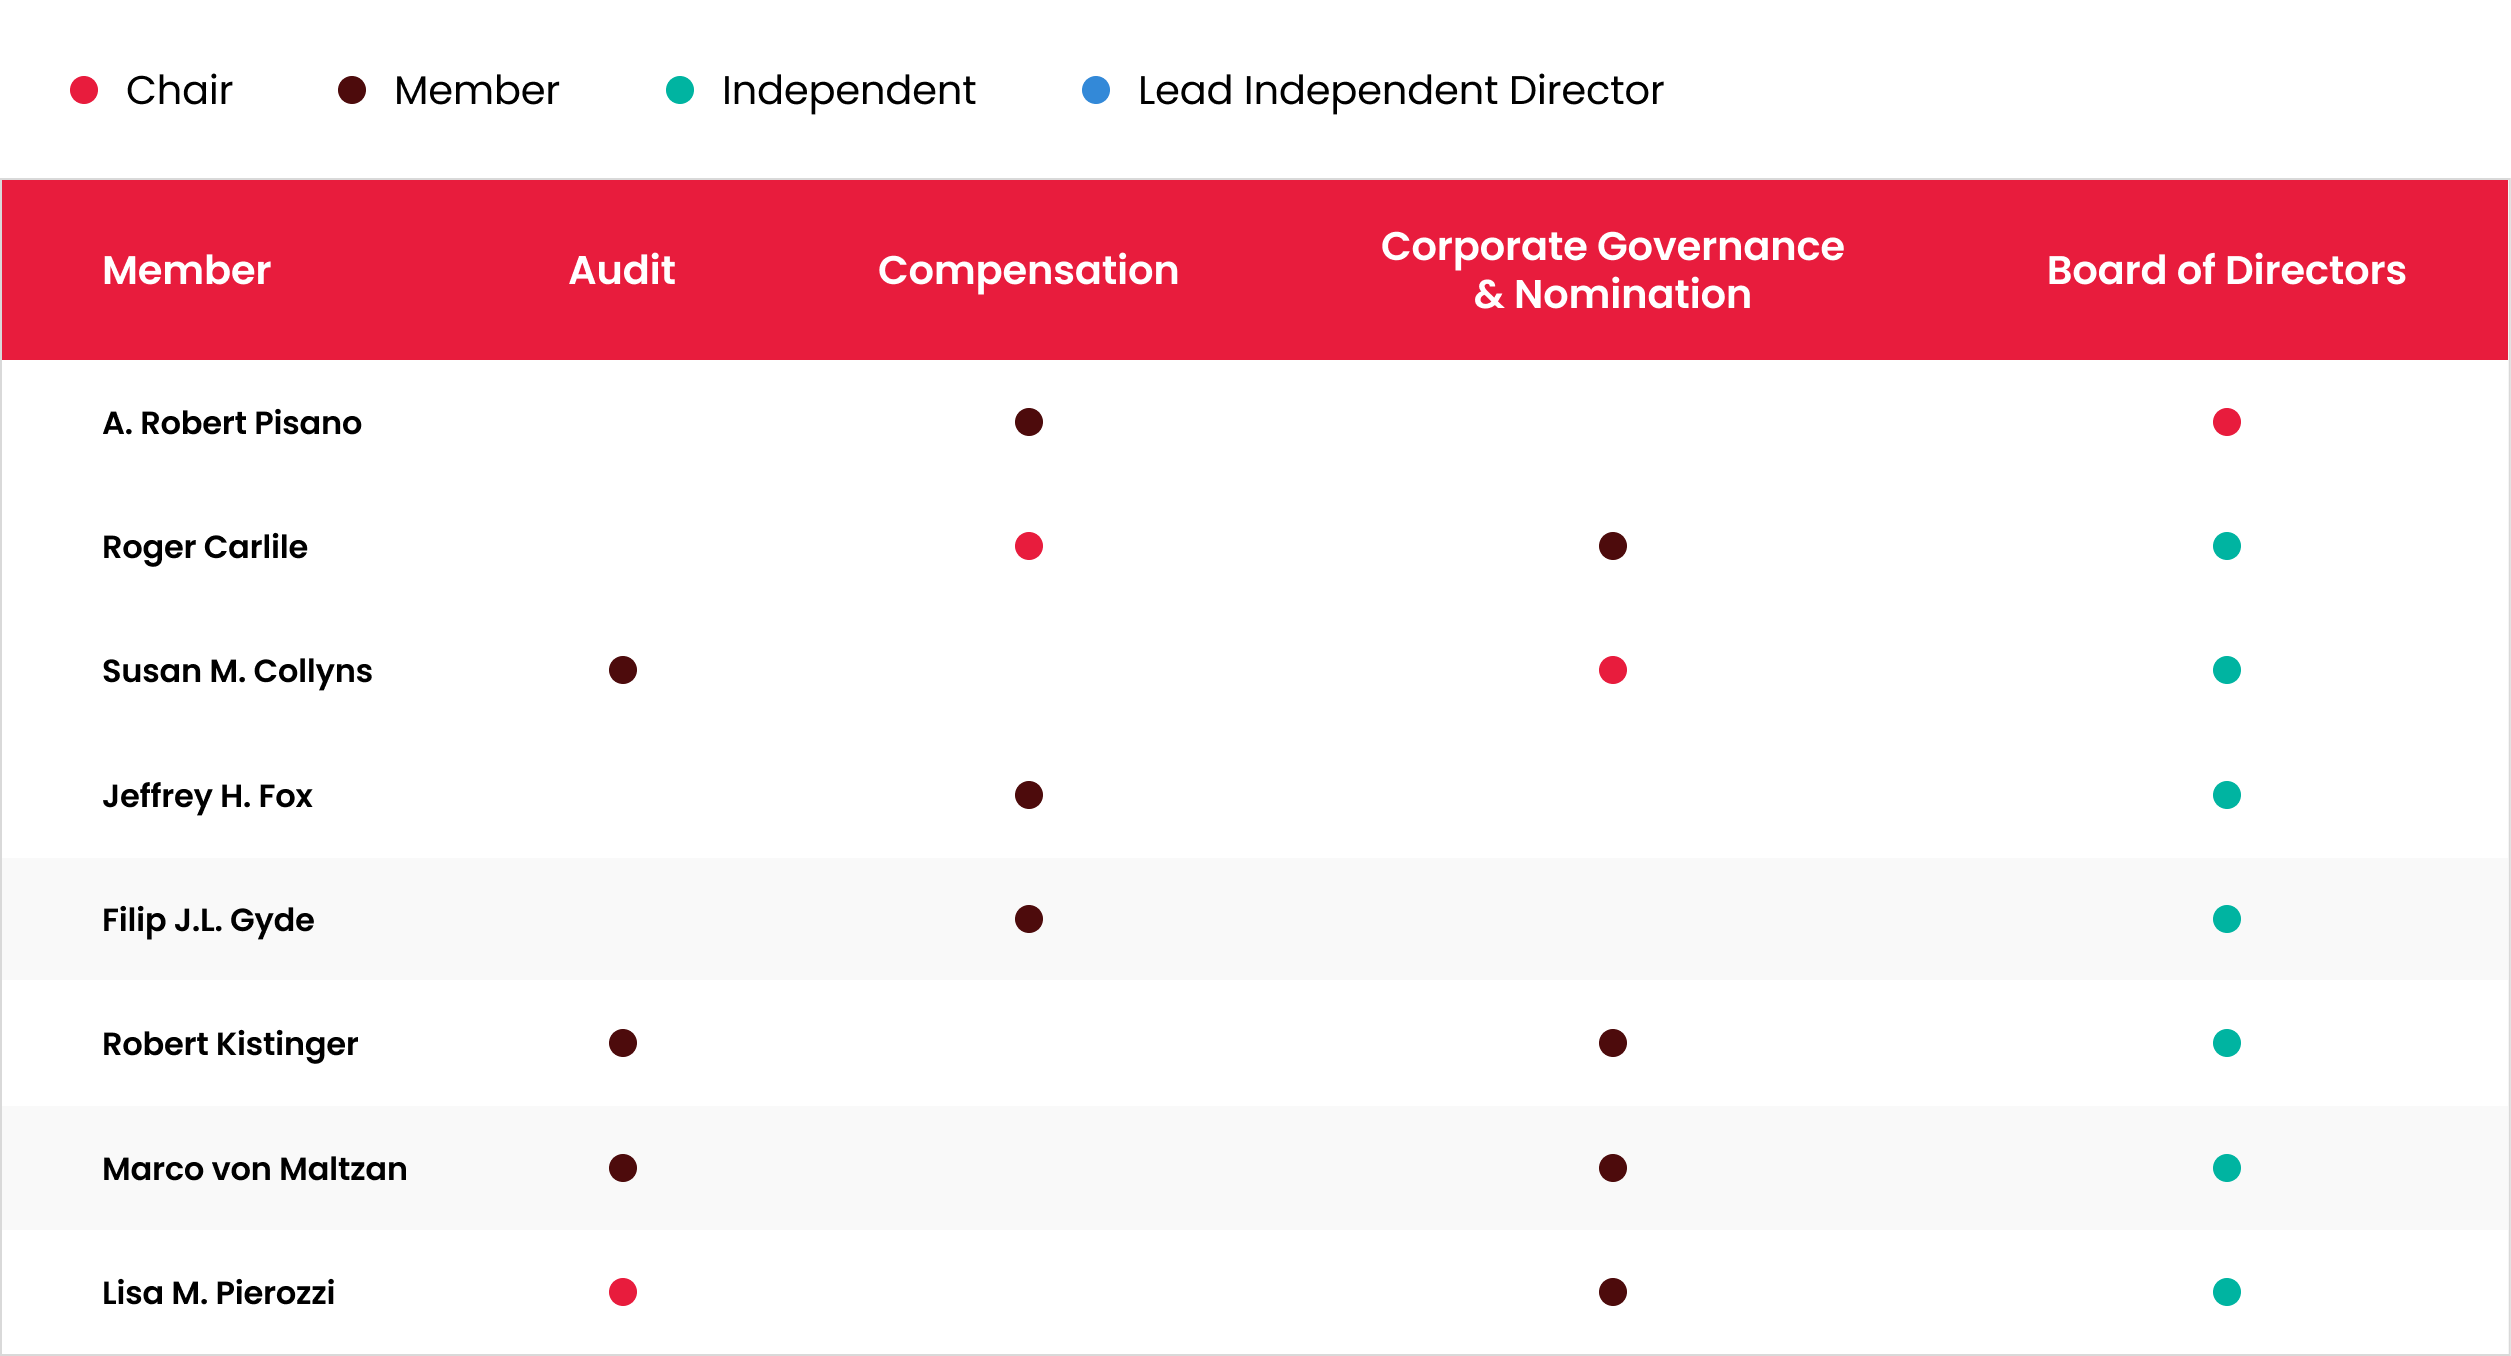
Task: Click the dark Member legend dot
Action: [352, 91]
